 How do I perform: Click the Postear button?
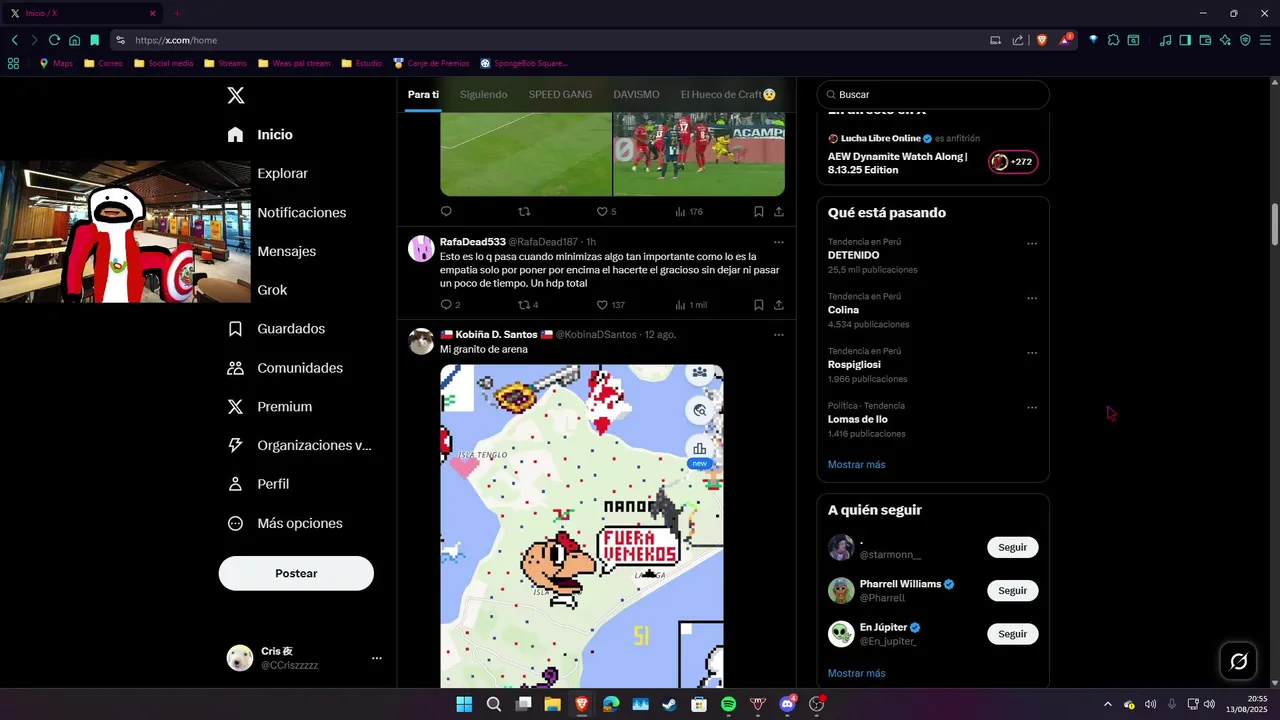pos(296,573)
